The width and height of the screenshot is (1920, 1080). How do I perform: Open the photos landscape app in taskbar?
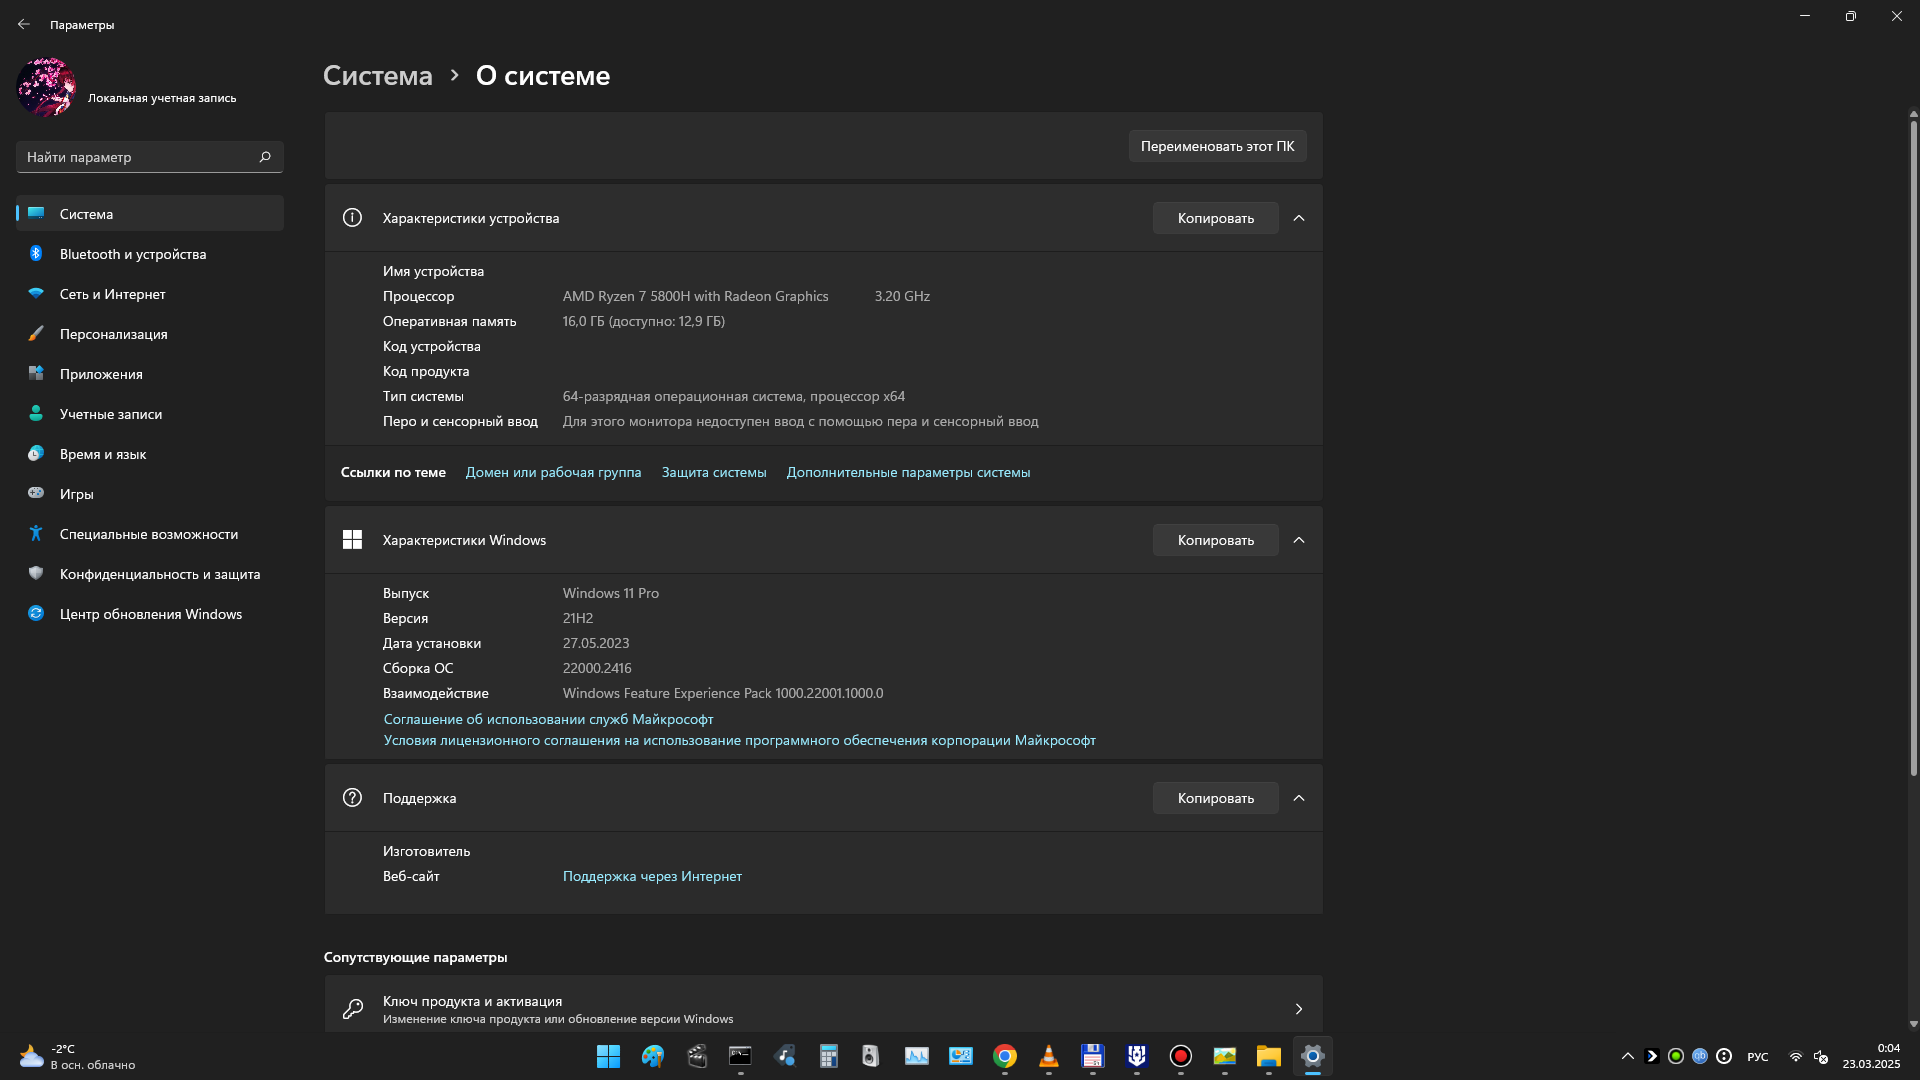pos(1225,1056)
